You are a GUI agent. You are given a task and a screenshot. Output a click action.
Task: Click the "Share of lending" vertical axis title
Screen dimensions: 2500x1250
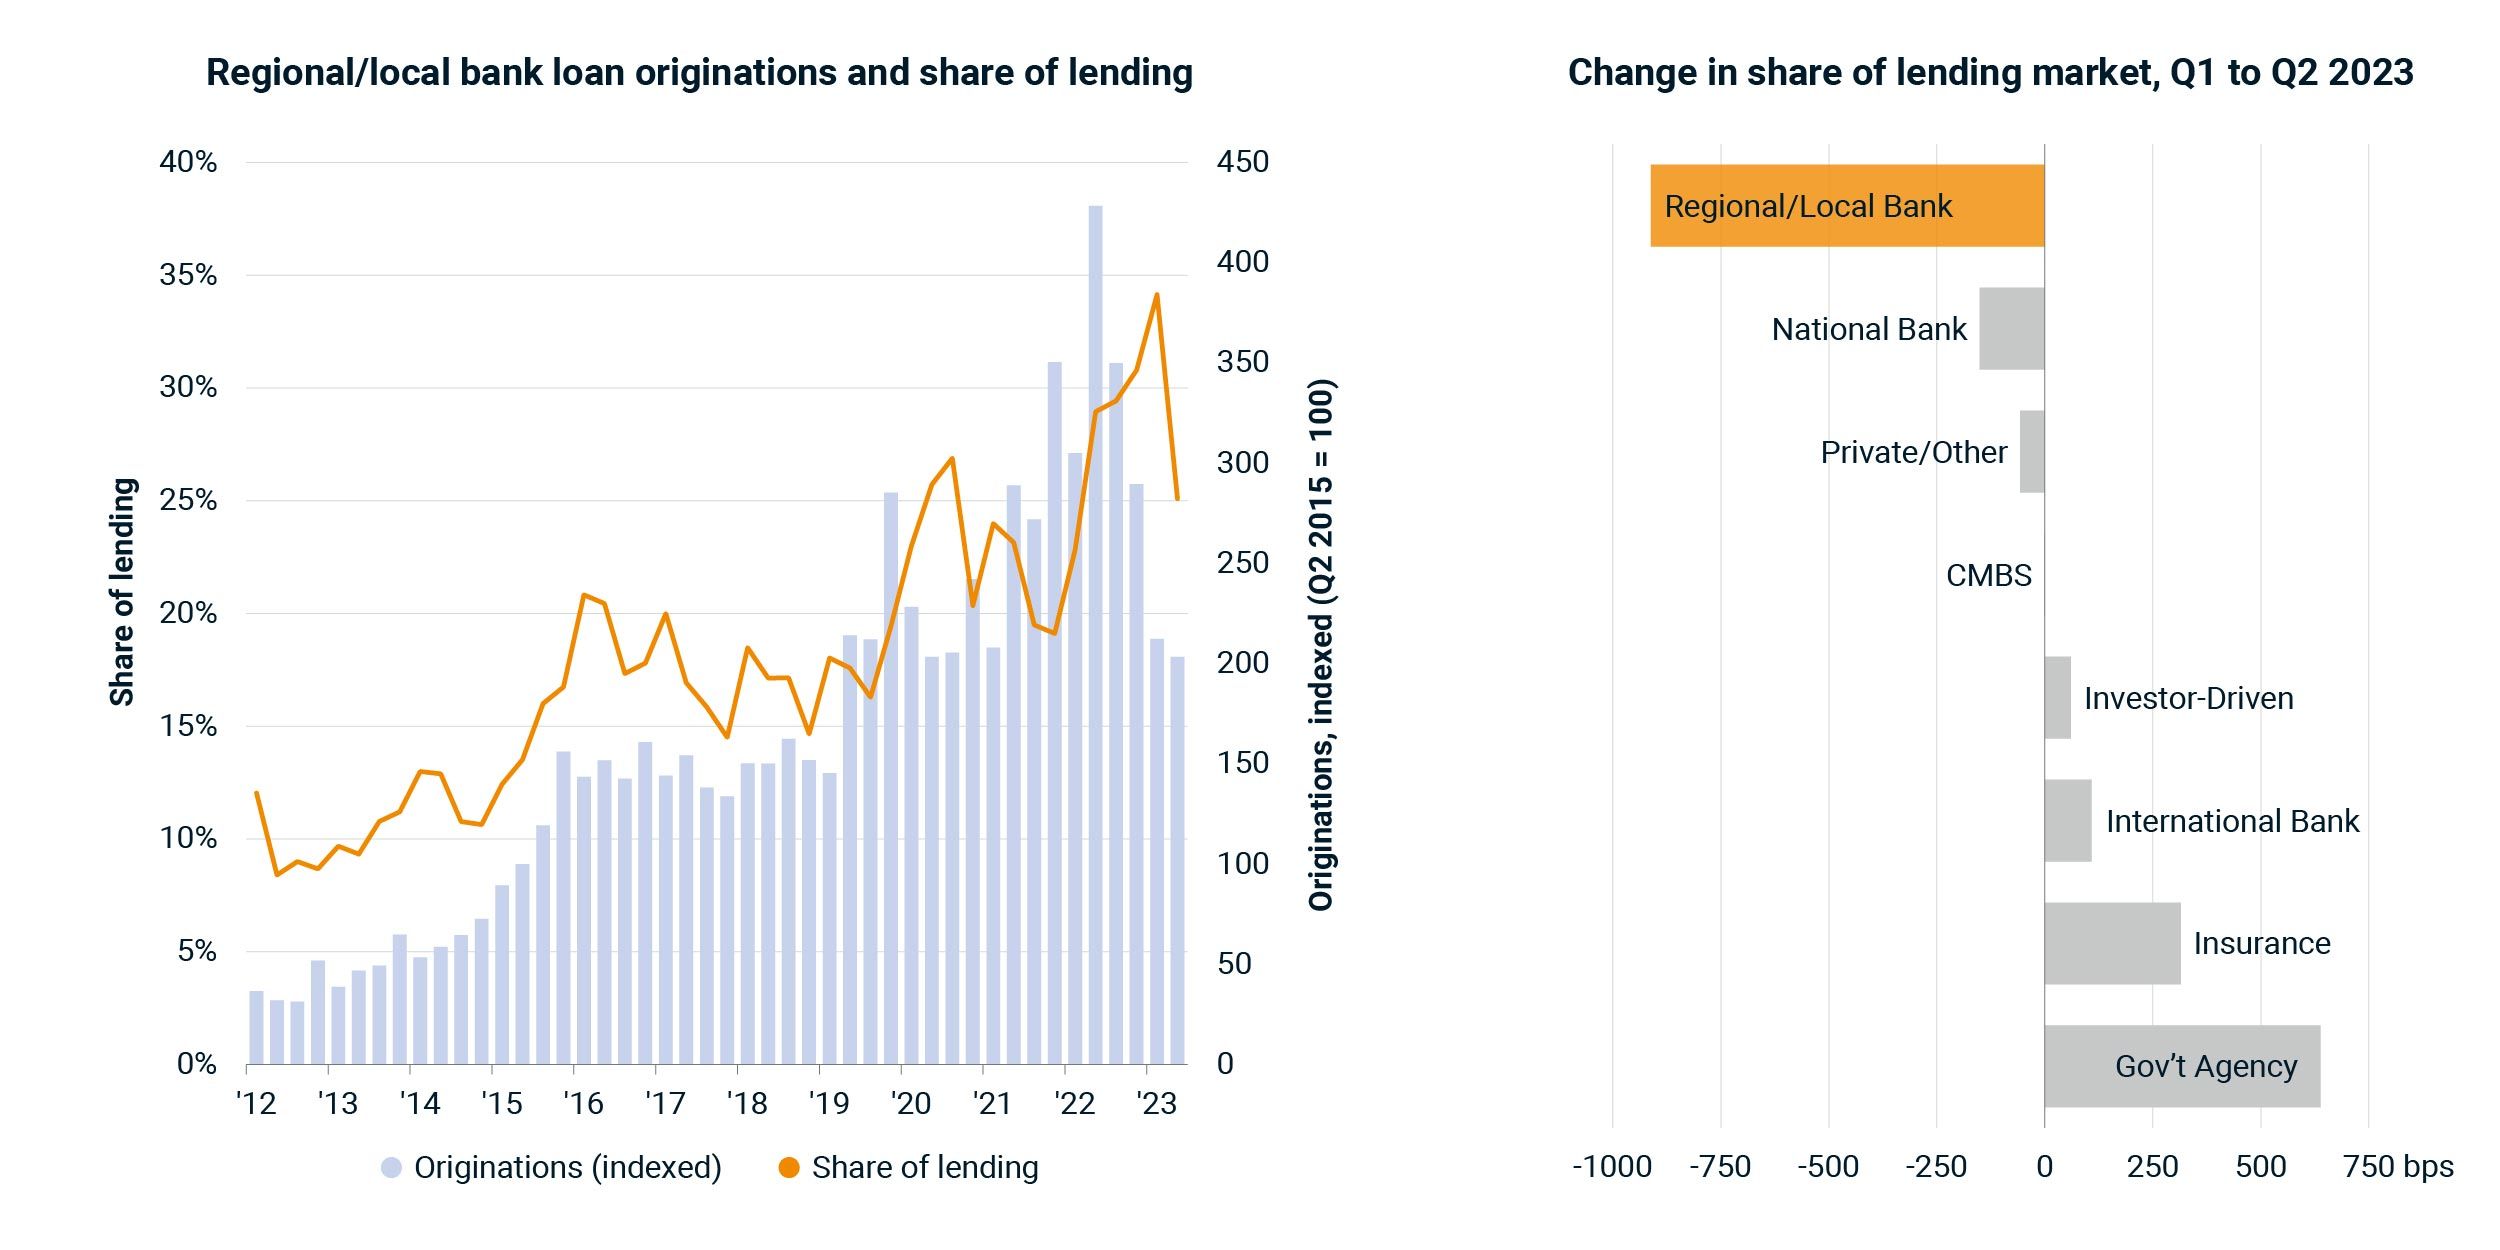(122, 592)
